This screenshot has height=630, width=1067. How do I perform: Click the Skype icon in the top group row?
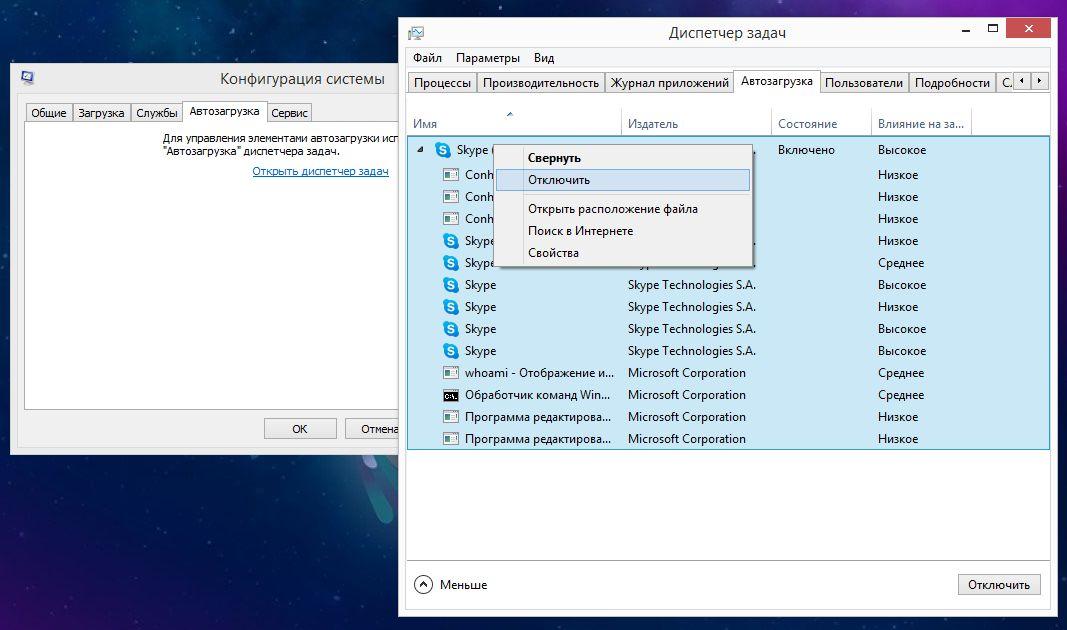click(443, 150)
